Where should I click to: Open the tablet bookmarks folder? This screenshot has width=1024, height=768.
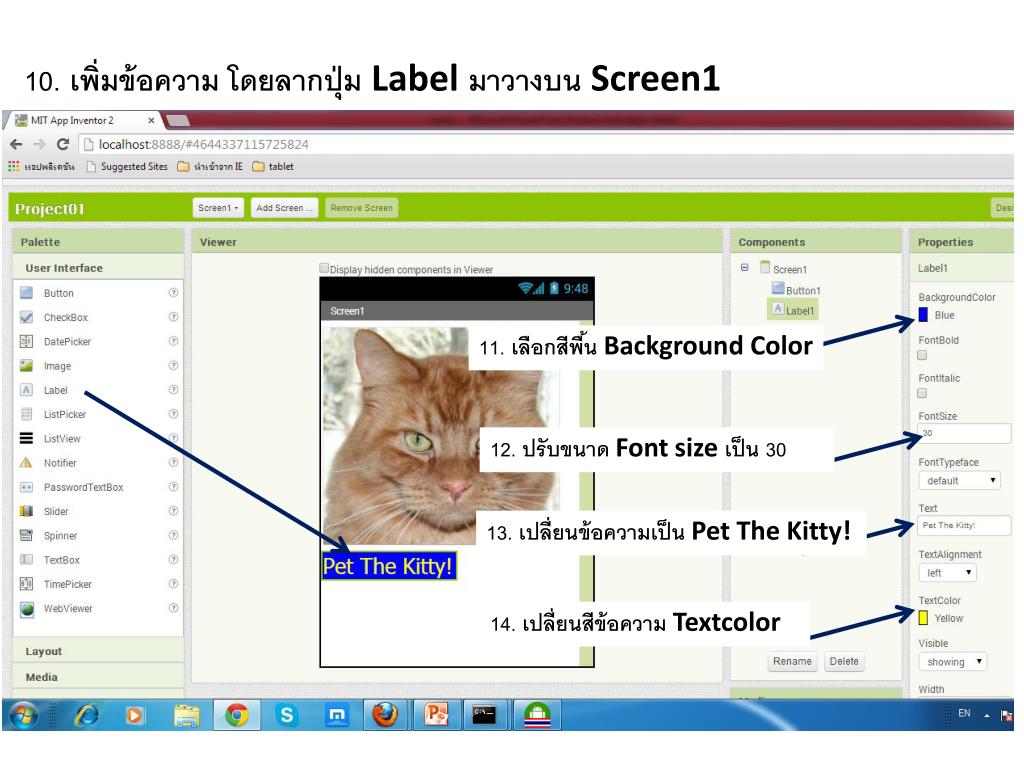coord(273,167)
